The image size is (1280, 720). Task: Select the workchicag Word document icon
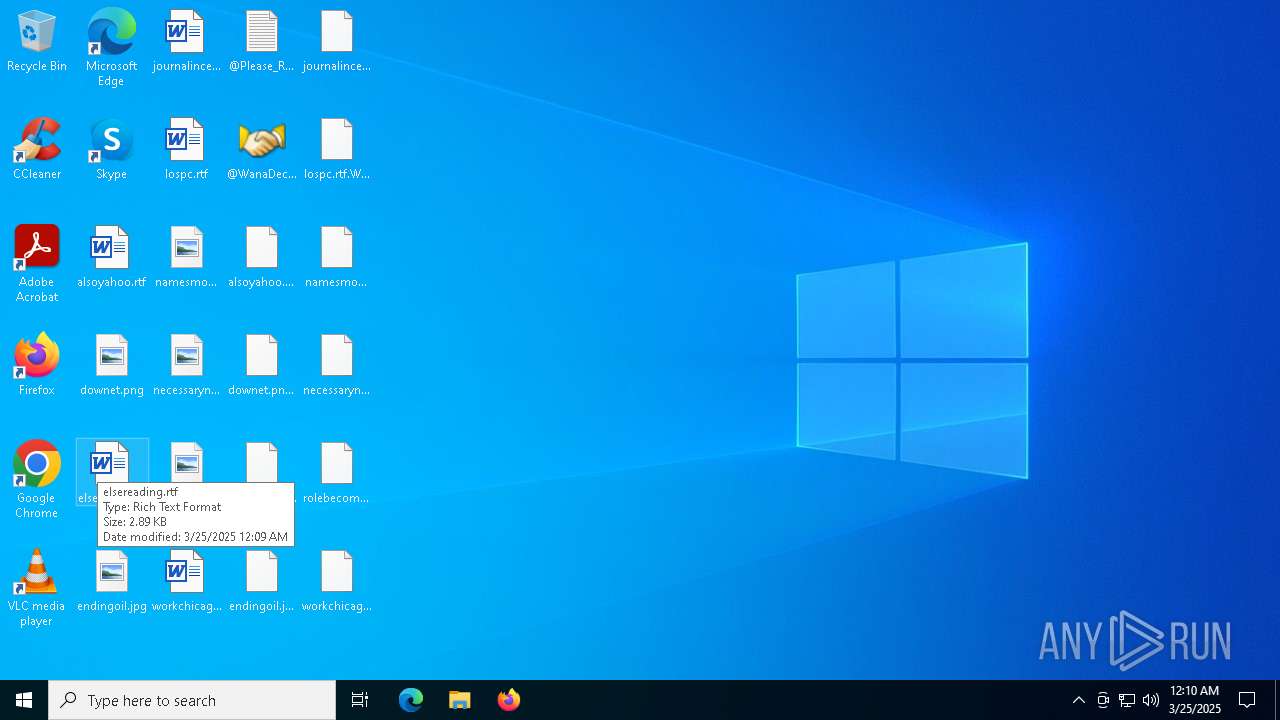coord(186,581)
